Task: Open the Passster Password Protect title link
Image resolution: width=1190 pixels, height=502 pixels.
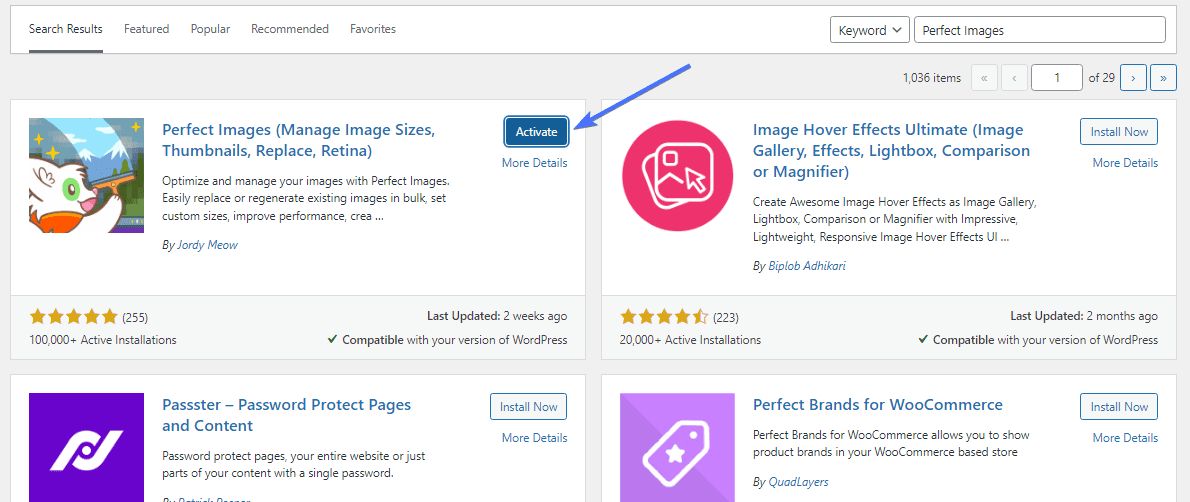Action: [287, 415]
